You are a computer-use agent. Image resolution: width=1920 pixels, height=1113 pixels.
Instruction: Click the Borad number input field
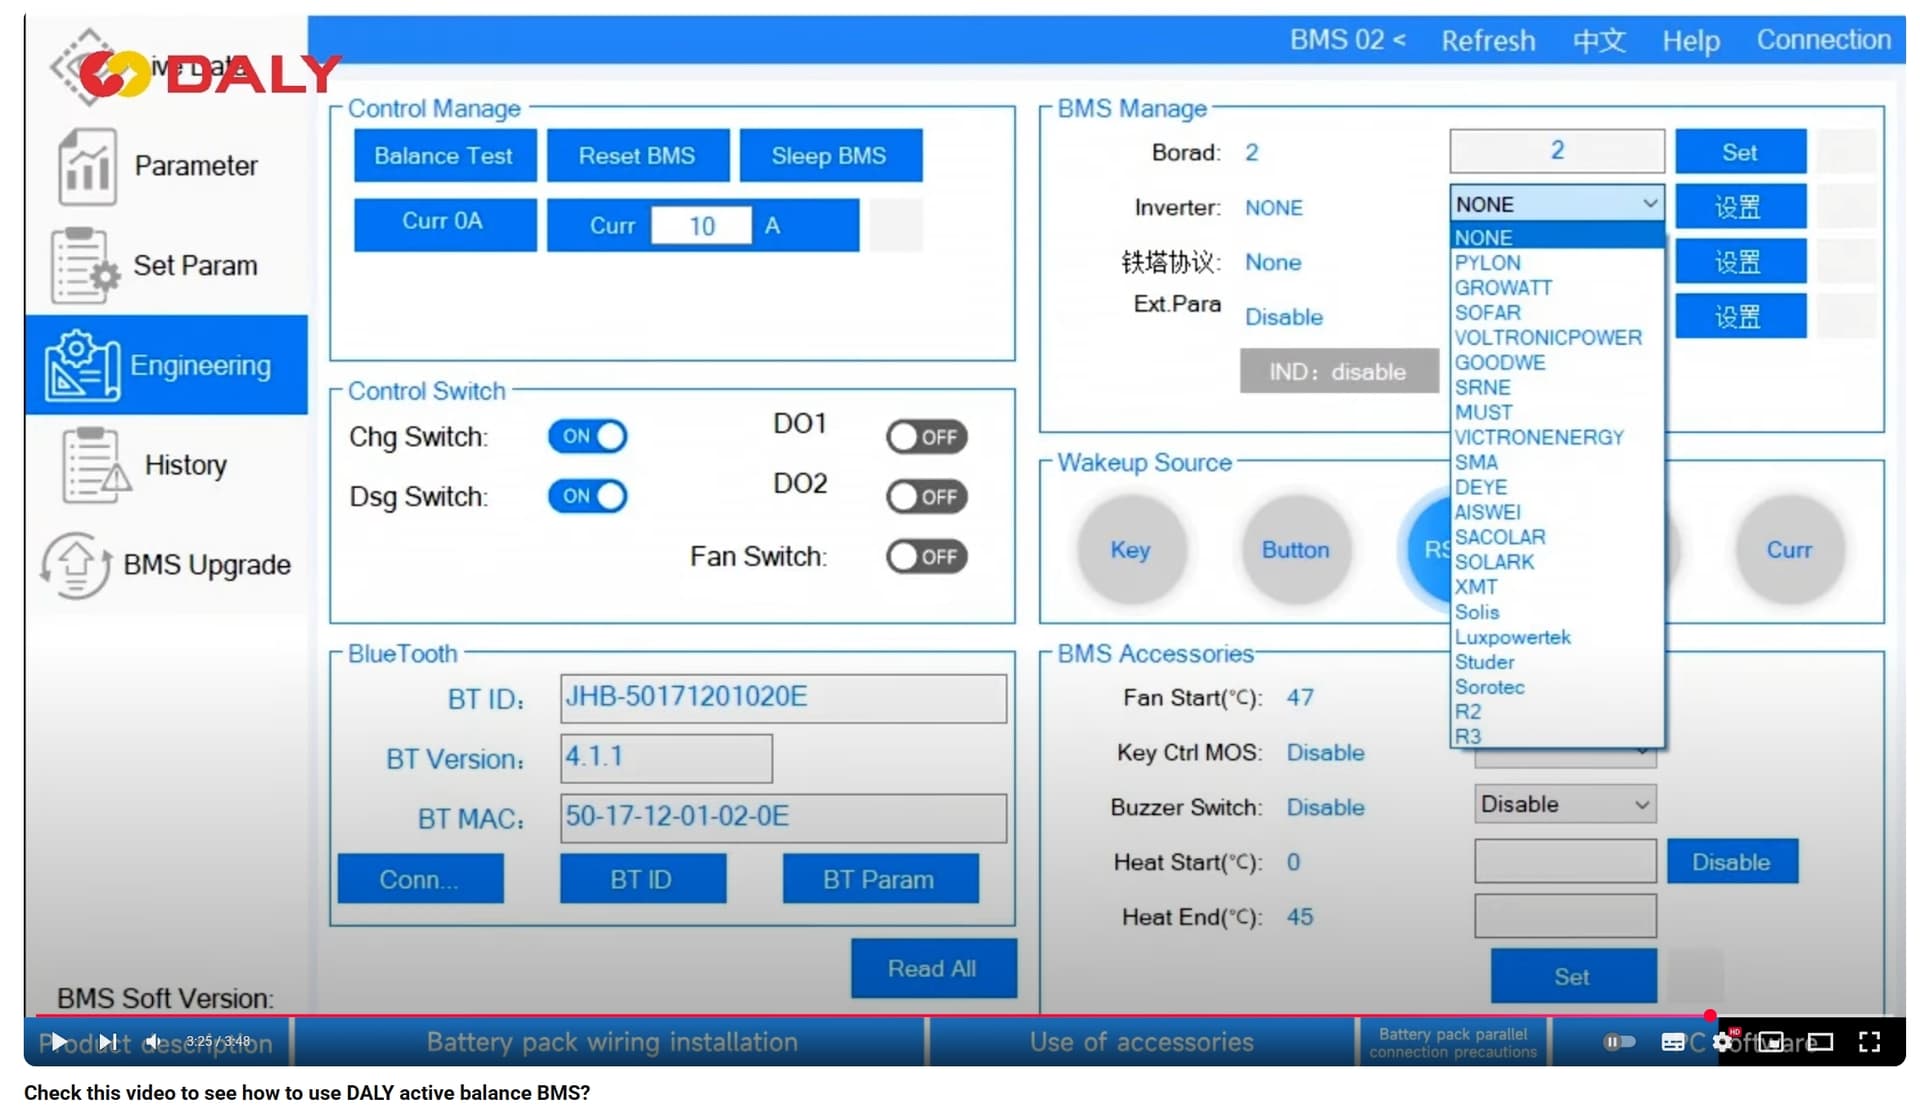[x=1556, y=151]
